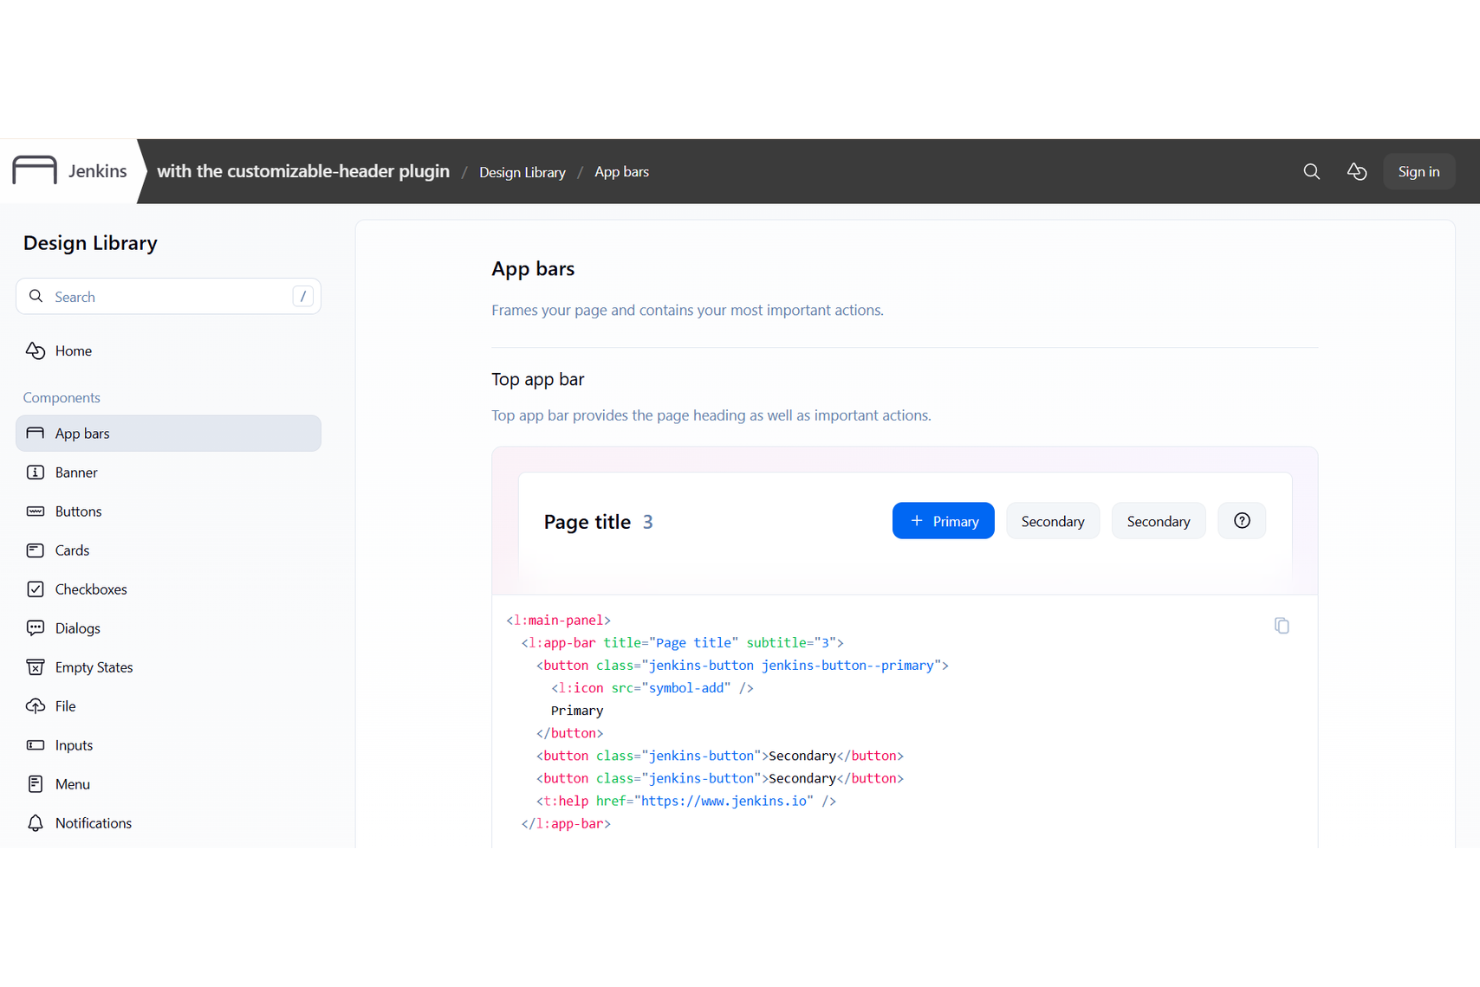Click the Notifications bell icon in the sidebar
This screenshot has height=987, width=1480.
(x=36, y=822)
